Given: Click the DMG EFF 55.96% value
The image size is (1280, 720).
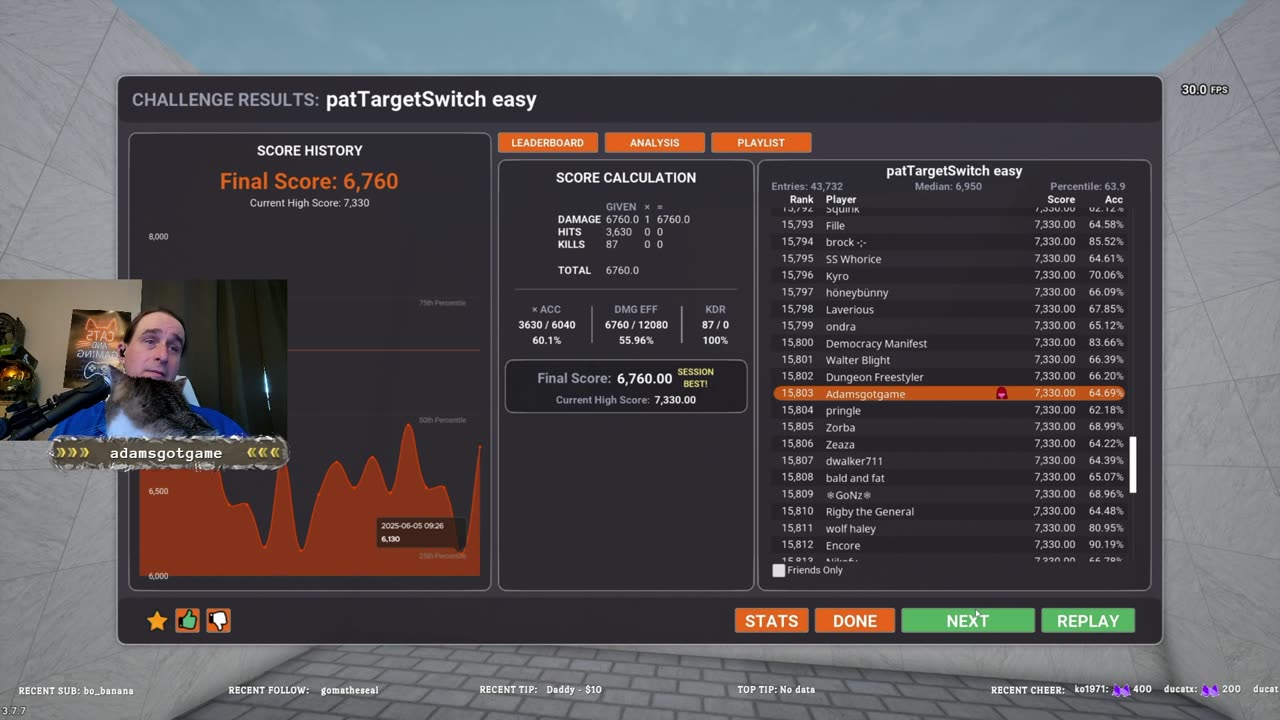Looking at the screenshot, I should (x=636, y=341).
